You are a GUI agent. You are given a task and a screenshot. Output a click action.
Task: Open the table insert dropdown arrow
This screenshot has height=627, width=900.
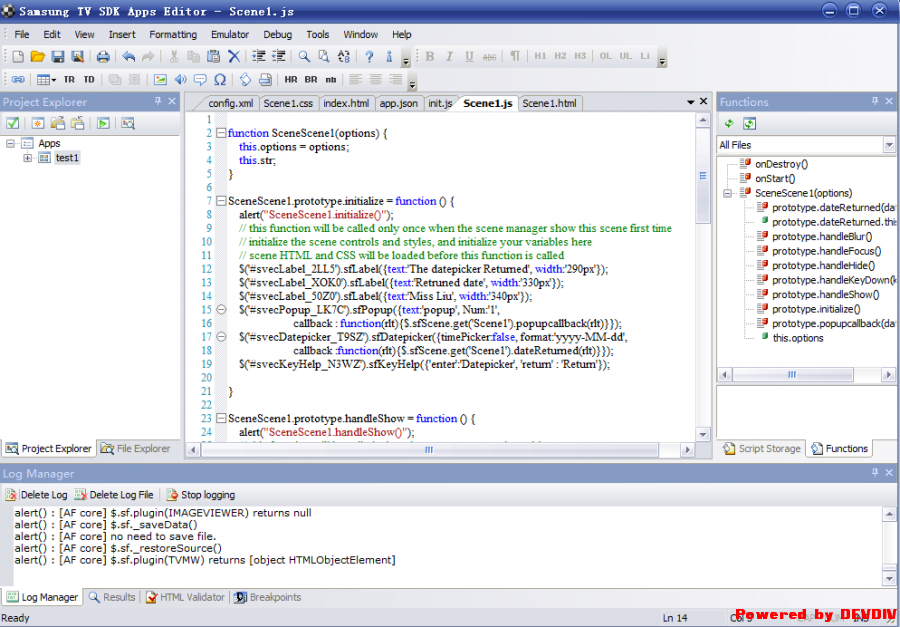54,80
